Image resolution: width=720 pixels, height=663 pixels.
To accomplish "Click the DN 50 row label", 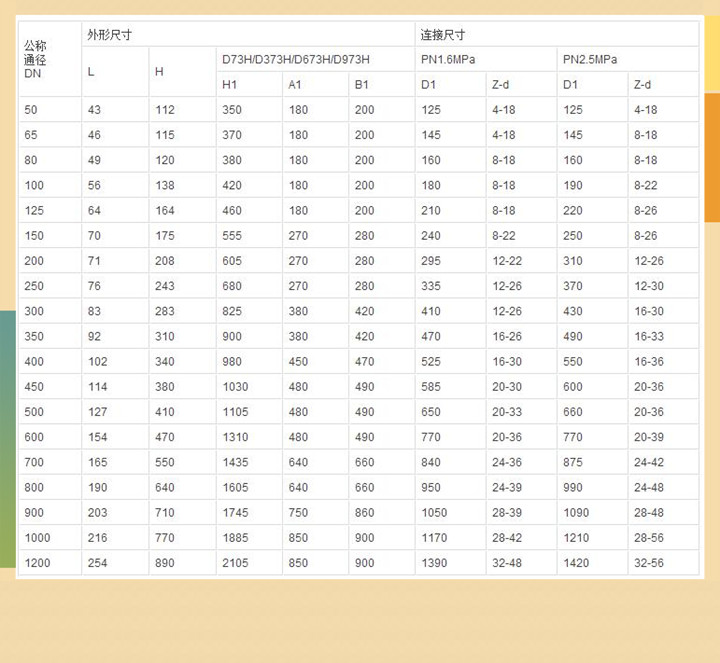I will pos(31,110).
